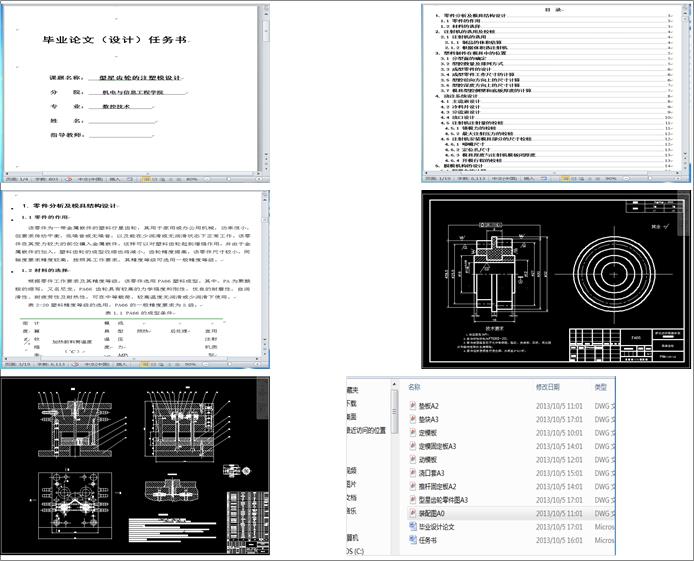Select the 任务书 Word document icon
Screen dimensions: 694x561
413,540
